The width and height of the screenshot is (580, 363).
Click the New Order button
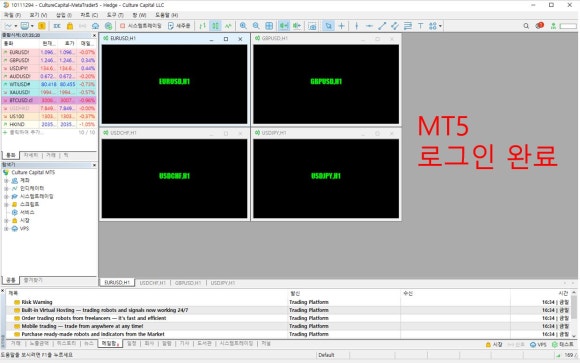point(179,26)
